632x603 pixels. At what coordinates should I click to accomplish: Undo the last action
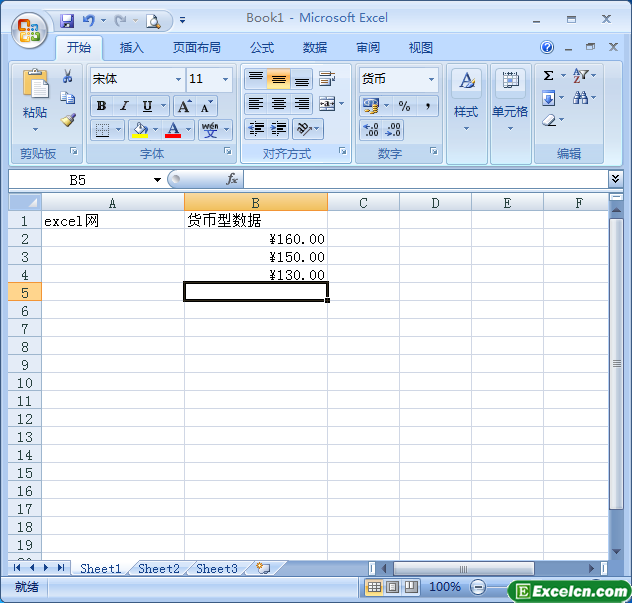(x=89, y=20)
